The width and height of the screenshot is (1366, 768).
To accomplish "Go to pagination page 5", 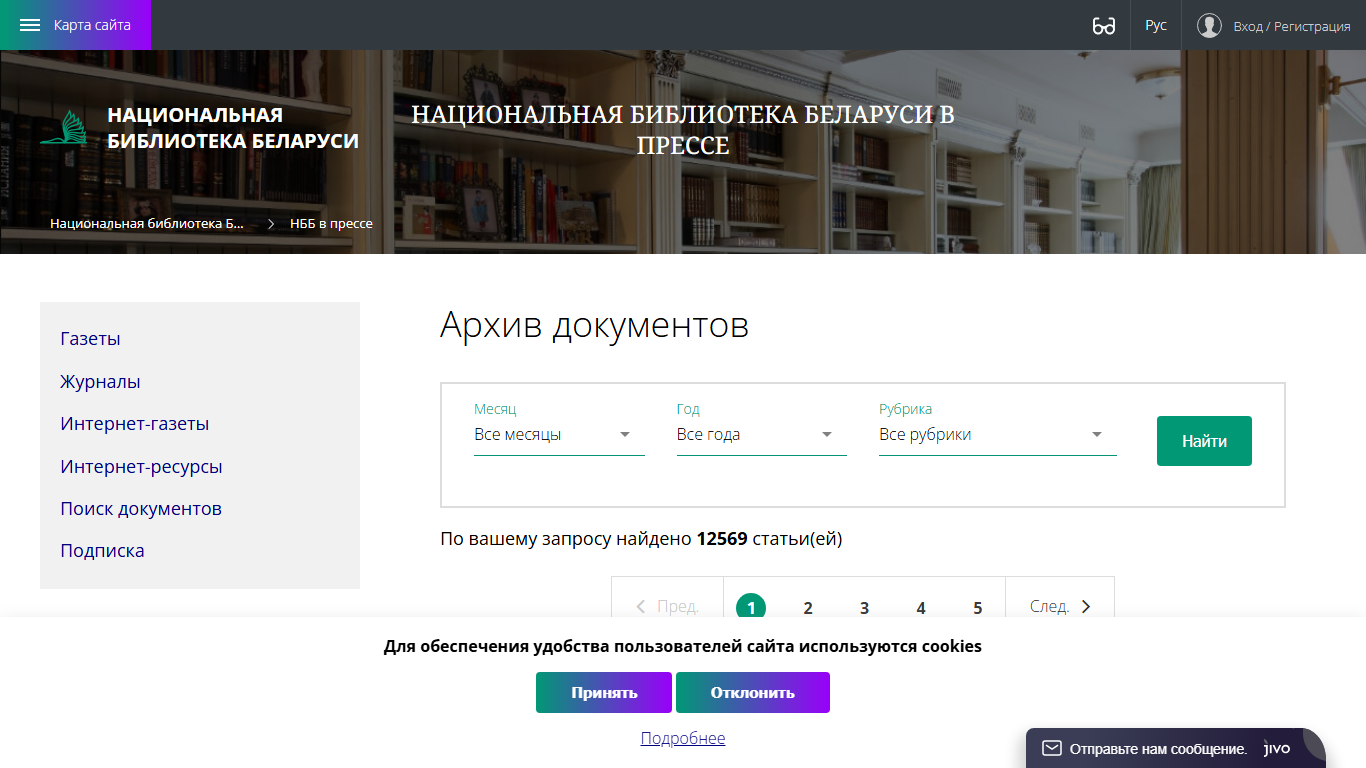I will point(978,607).
